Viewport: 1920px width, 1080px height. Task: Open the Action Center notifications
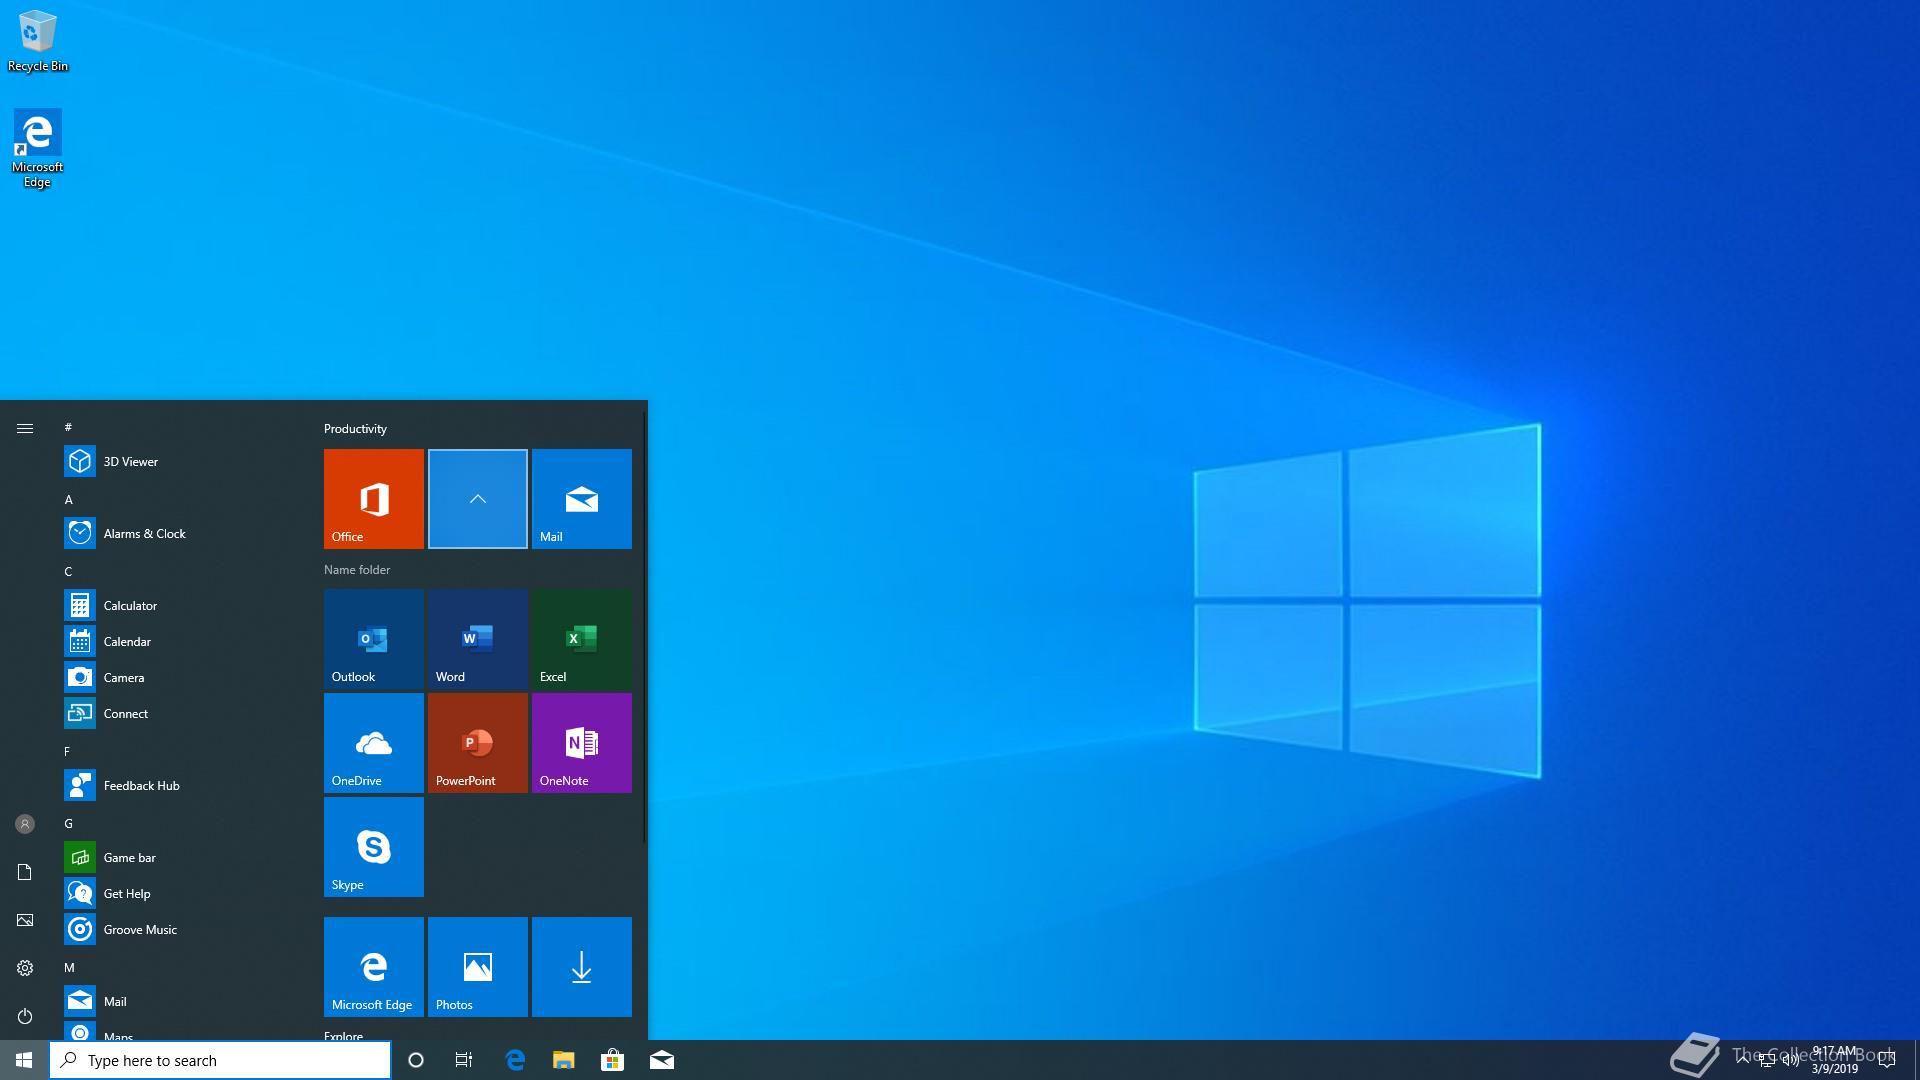(x=1887, y=1061)
